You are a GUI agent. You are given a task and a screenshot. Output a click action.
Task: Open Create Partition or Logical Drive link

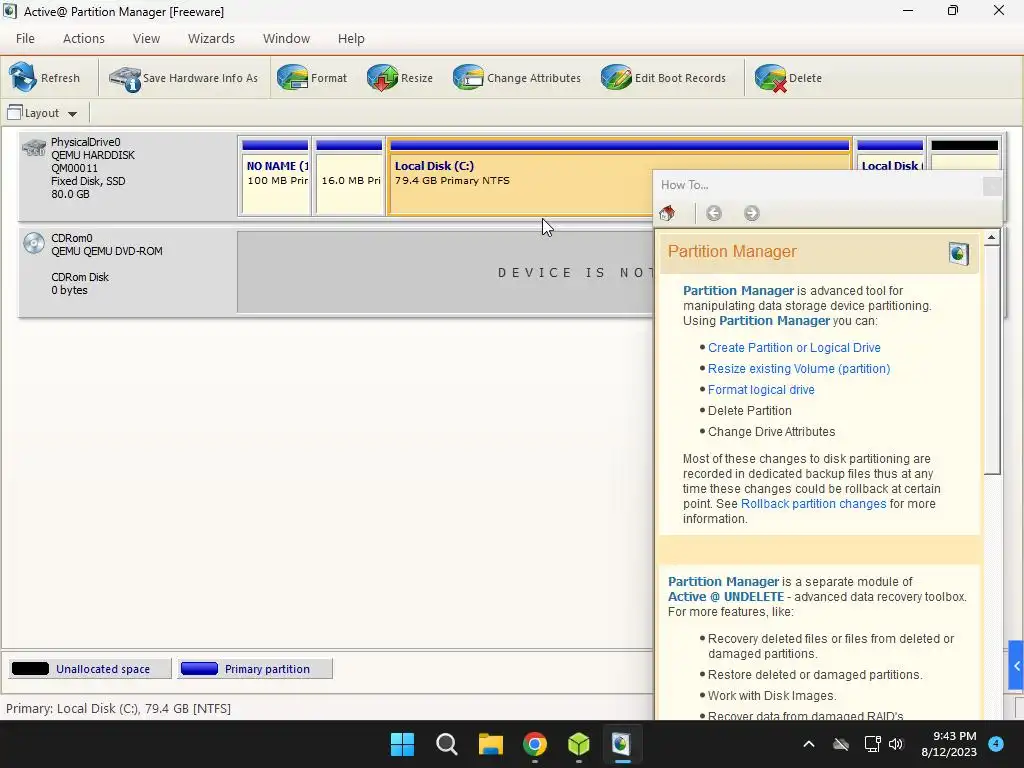point(794,347)
